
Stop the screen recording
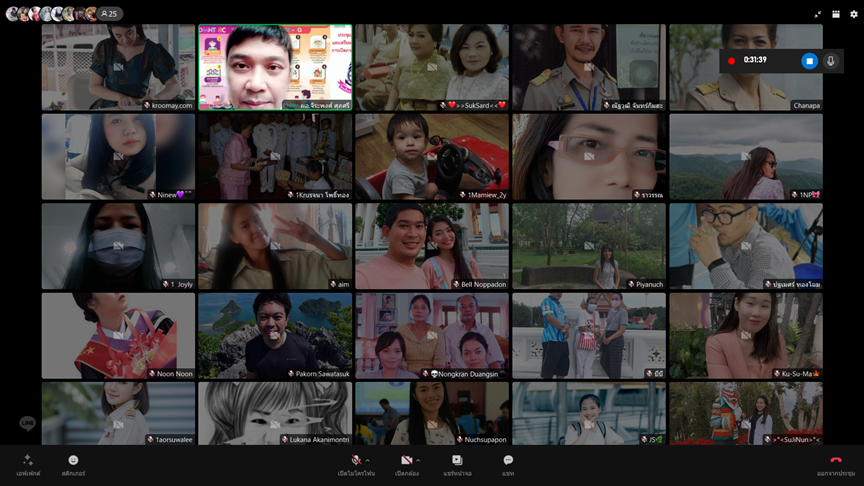click(809, 61)
